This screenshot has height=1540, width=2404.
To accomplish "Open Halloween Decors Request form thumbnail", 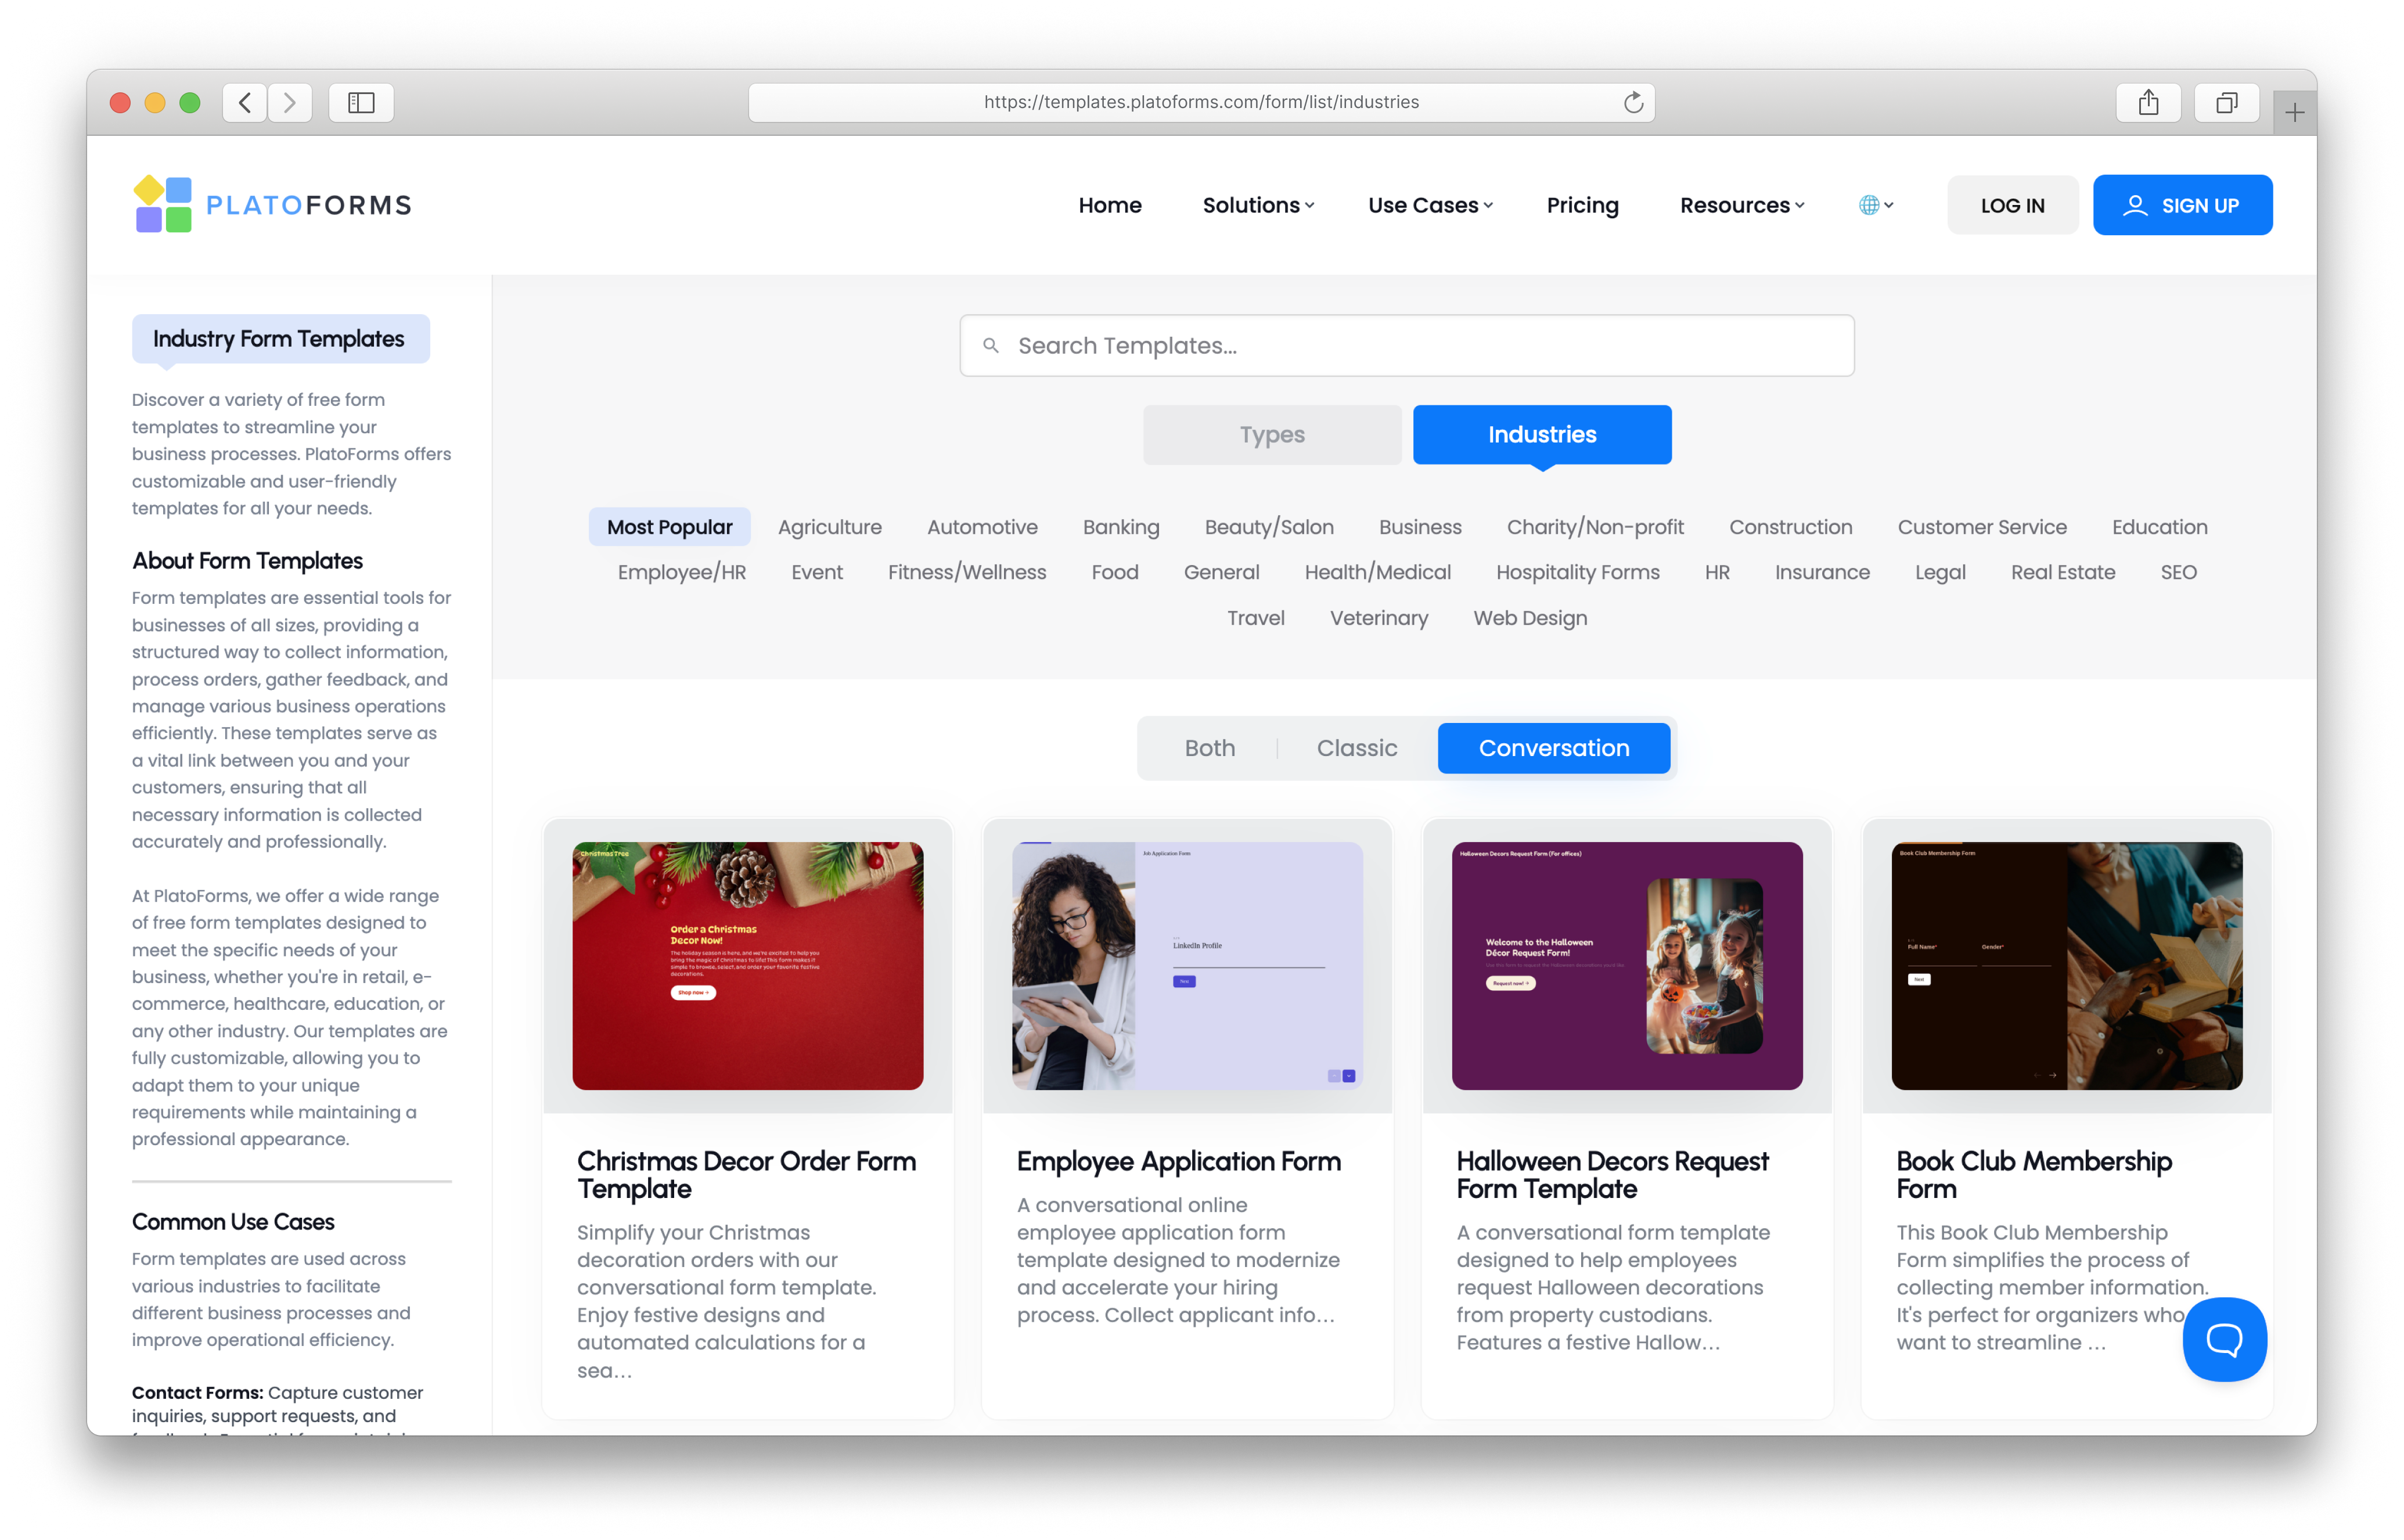I will (1626, 966).
